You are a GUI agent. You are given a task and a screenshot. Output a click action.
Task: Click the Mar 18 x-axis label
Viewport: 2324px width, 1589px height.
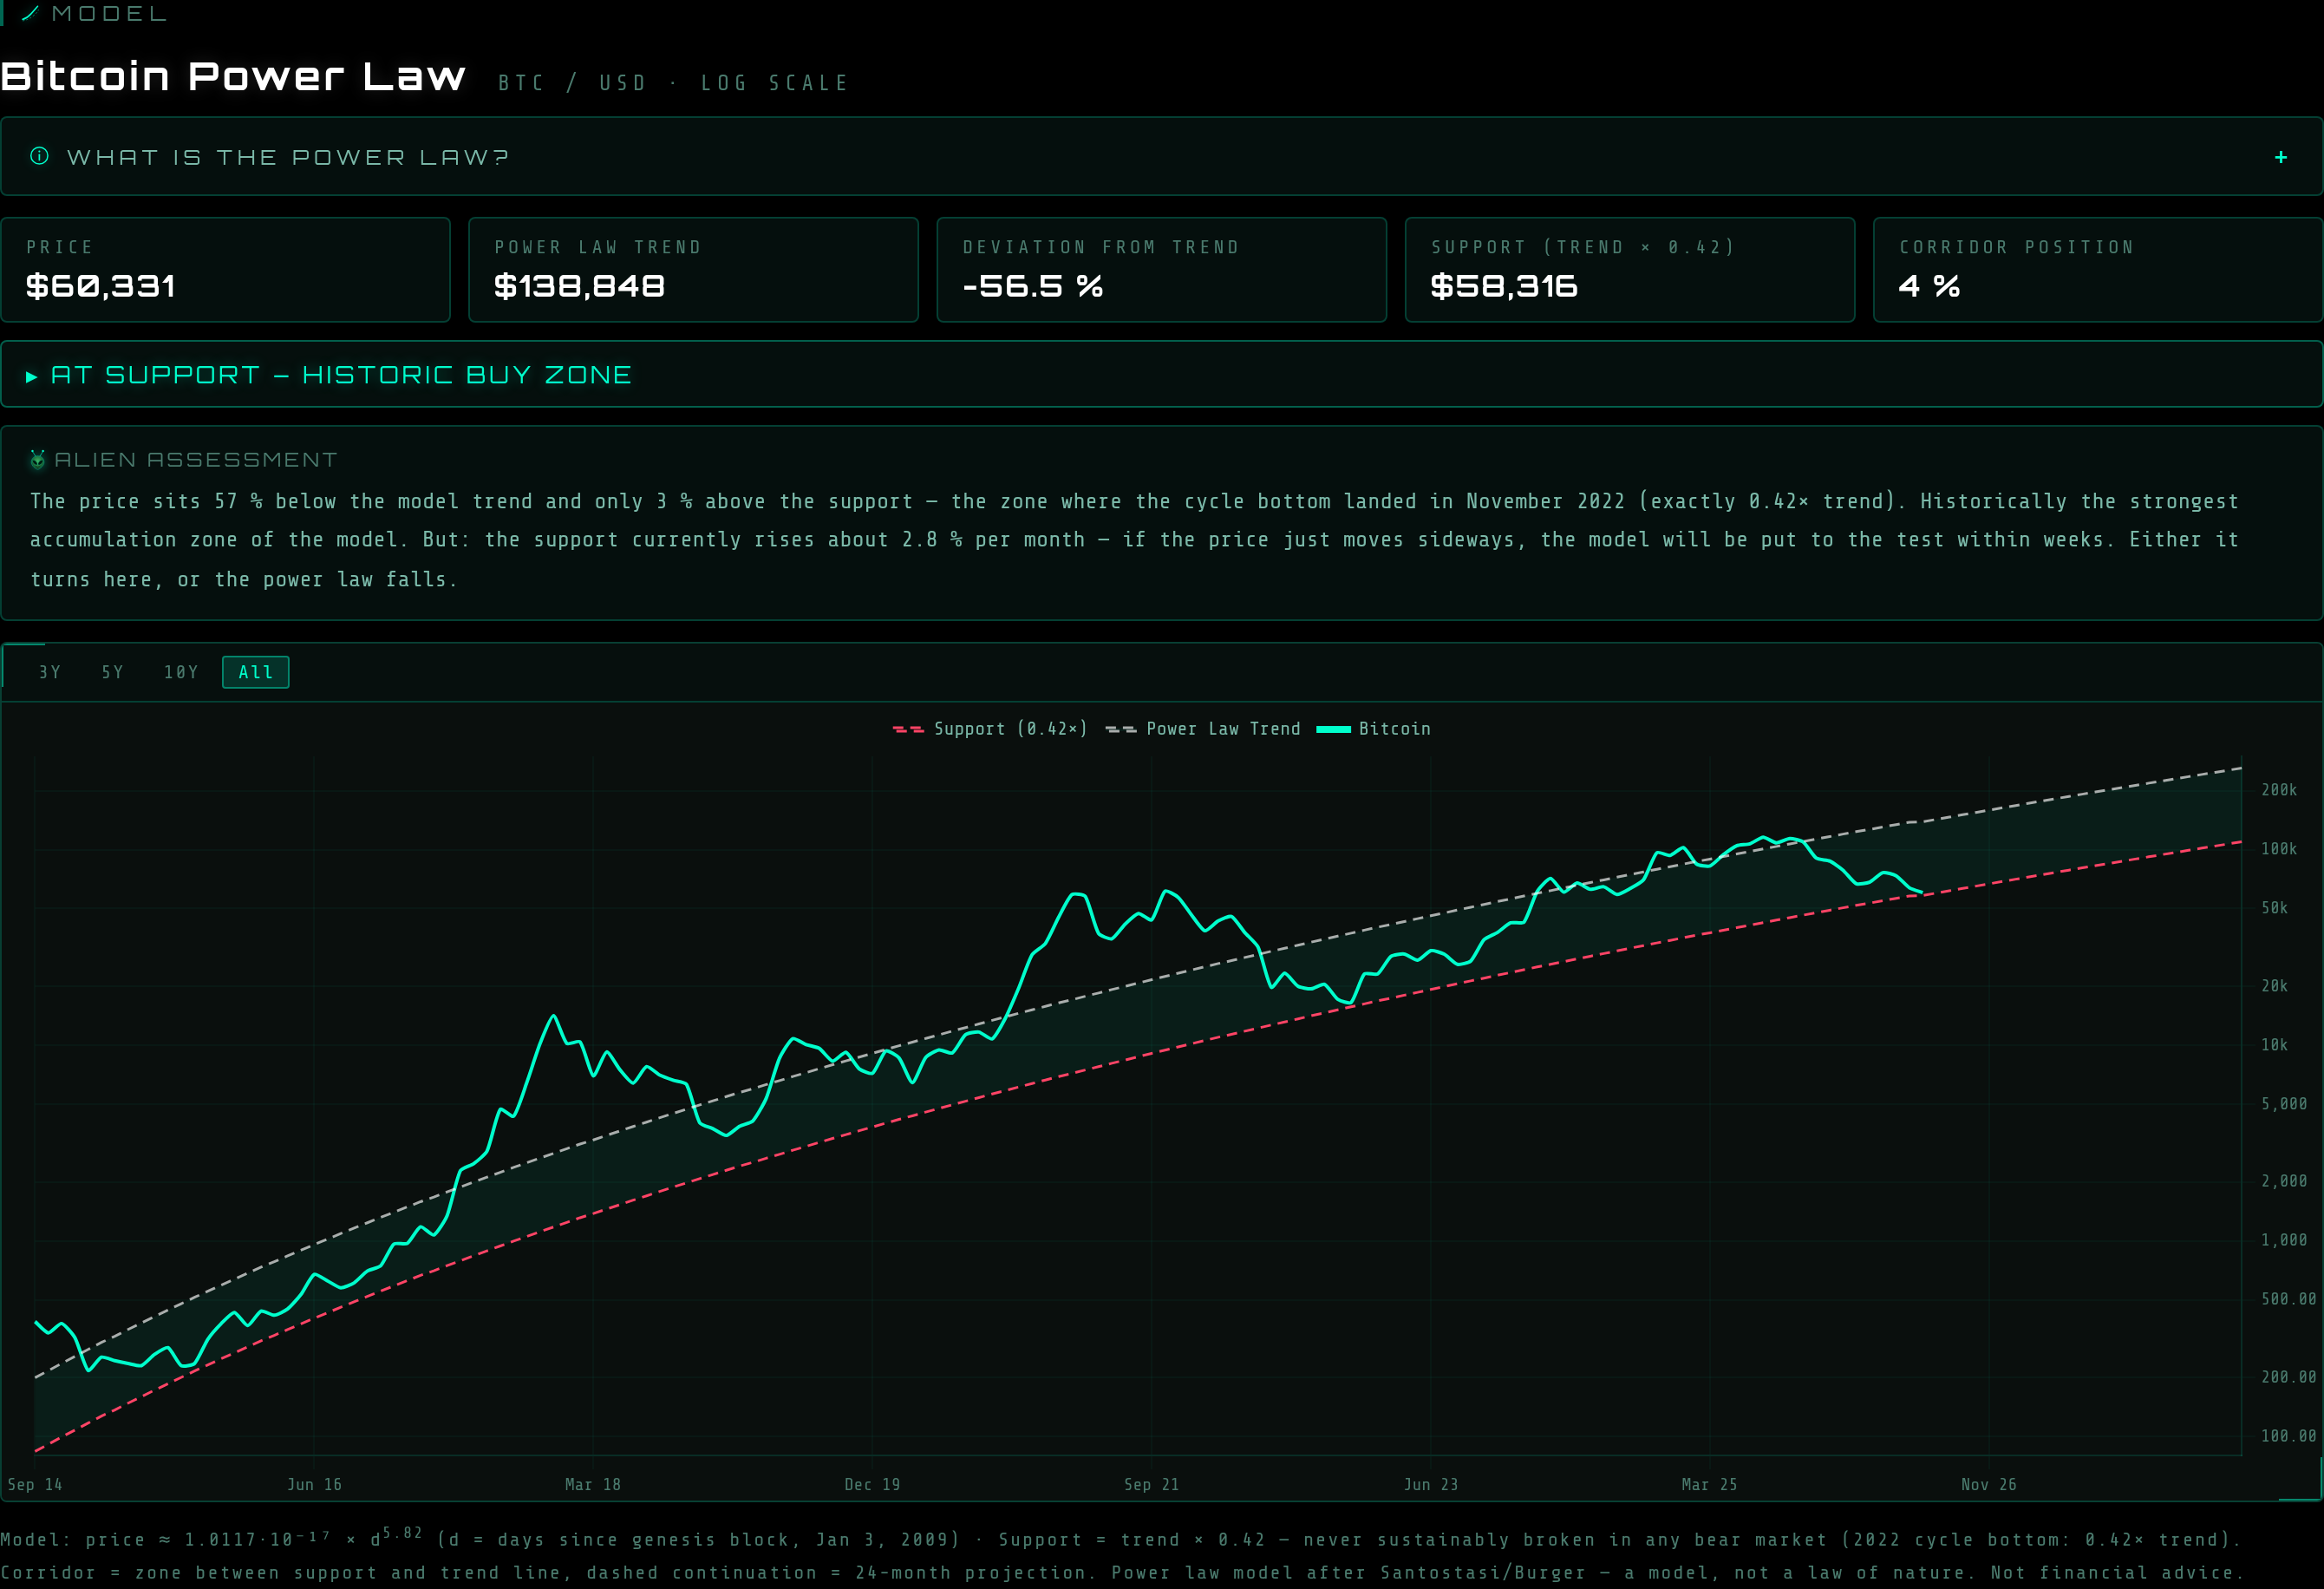[593, 1484]
